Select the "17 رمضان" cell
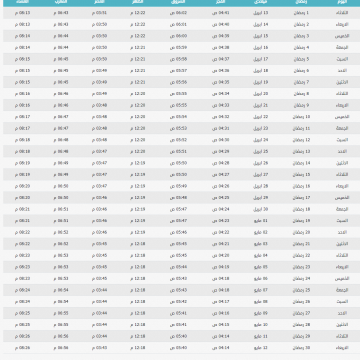This screenshot has height=360, width=360. click(301, 198)
